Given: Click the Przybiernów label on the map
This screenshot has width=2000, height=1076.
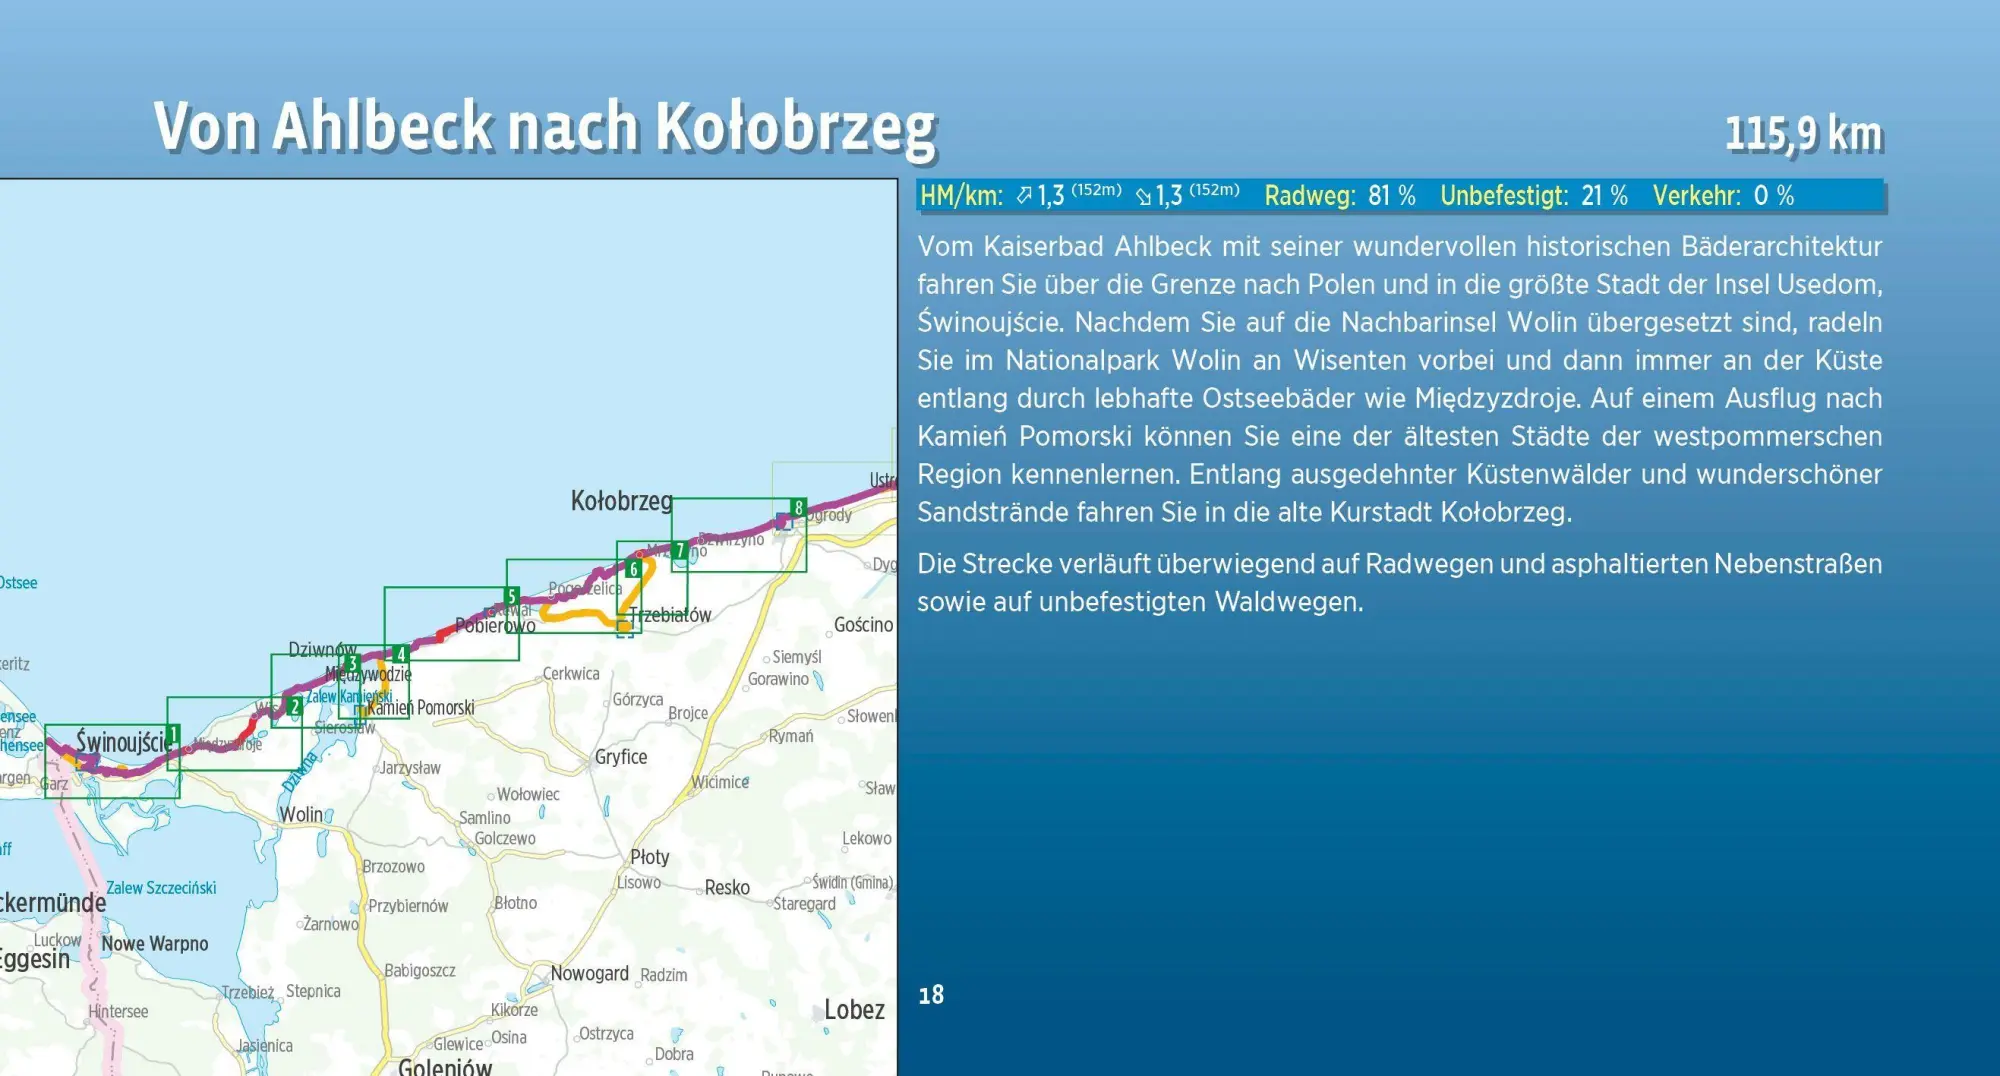Looking at the screenshot, I should point(408,907).
